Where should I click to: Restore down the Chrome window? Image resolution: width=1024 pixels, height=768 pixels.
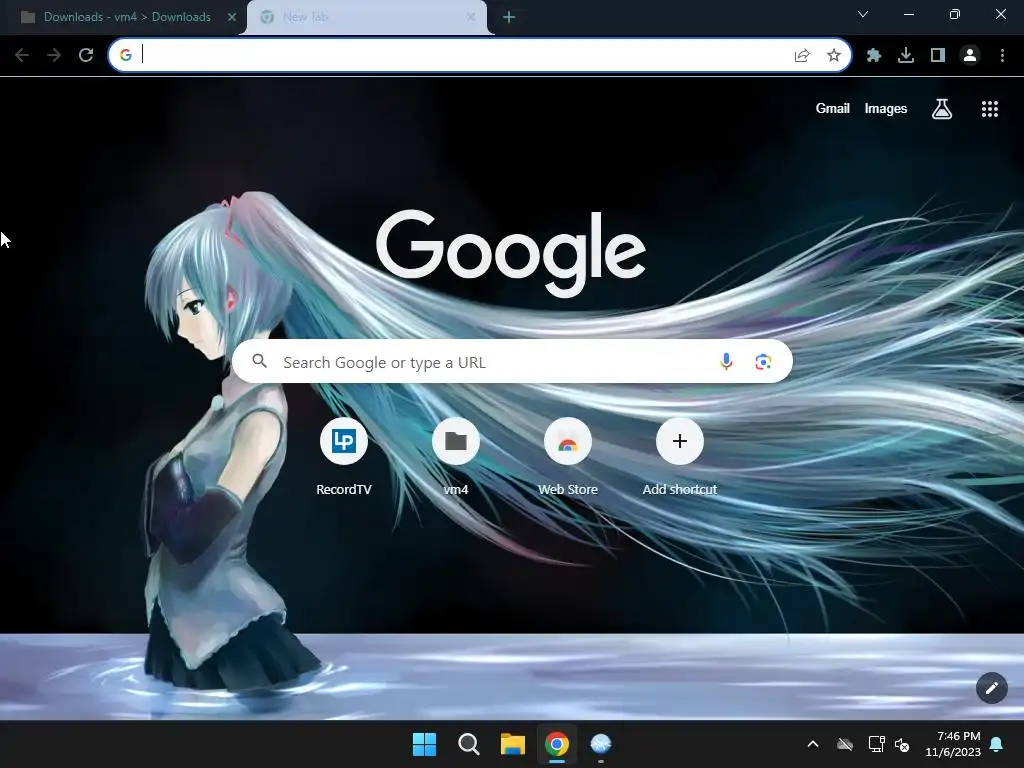coord(955,14)
